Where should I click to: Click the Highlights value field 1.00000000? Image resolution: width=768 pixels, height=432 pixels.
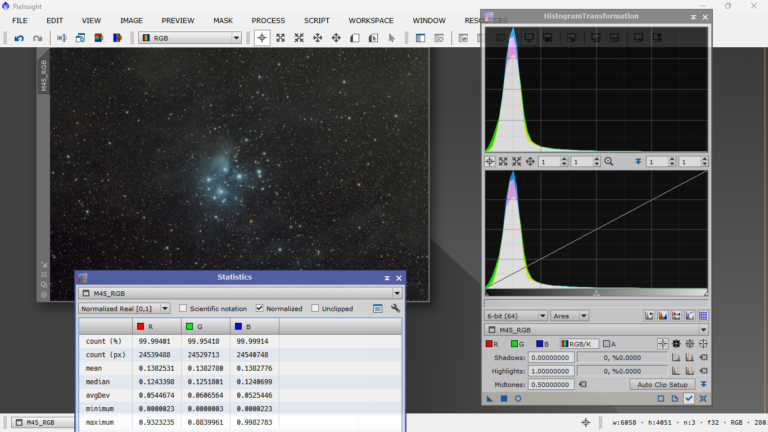(551, 371)
